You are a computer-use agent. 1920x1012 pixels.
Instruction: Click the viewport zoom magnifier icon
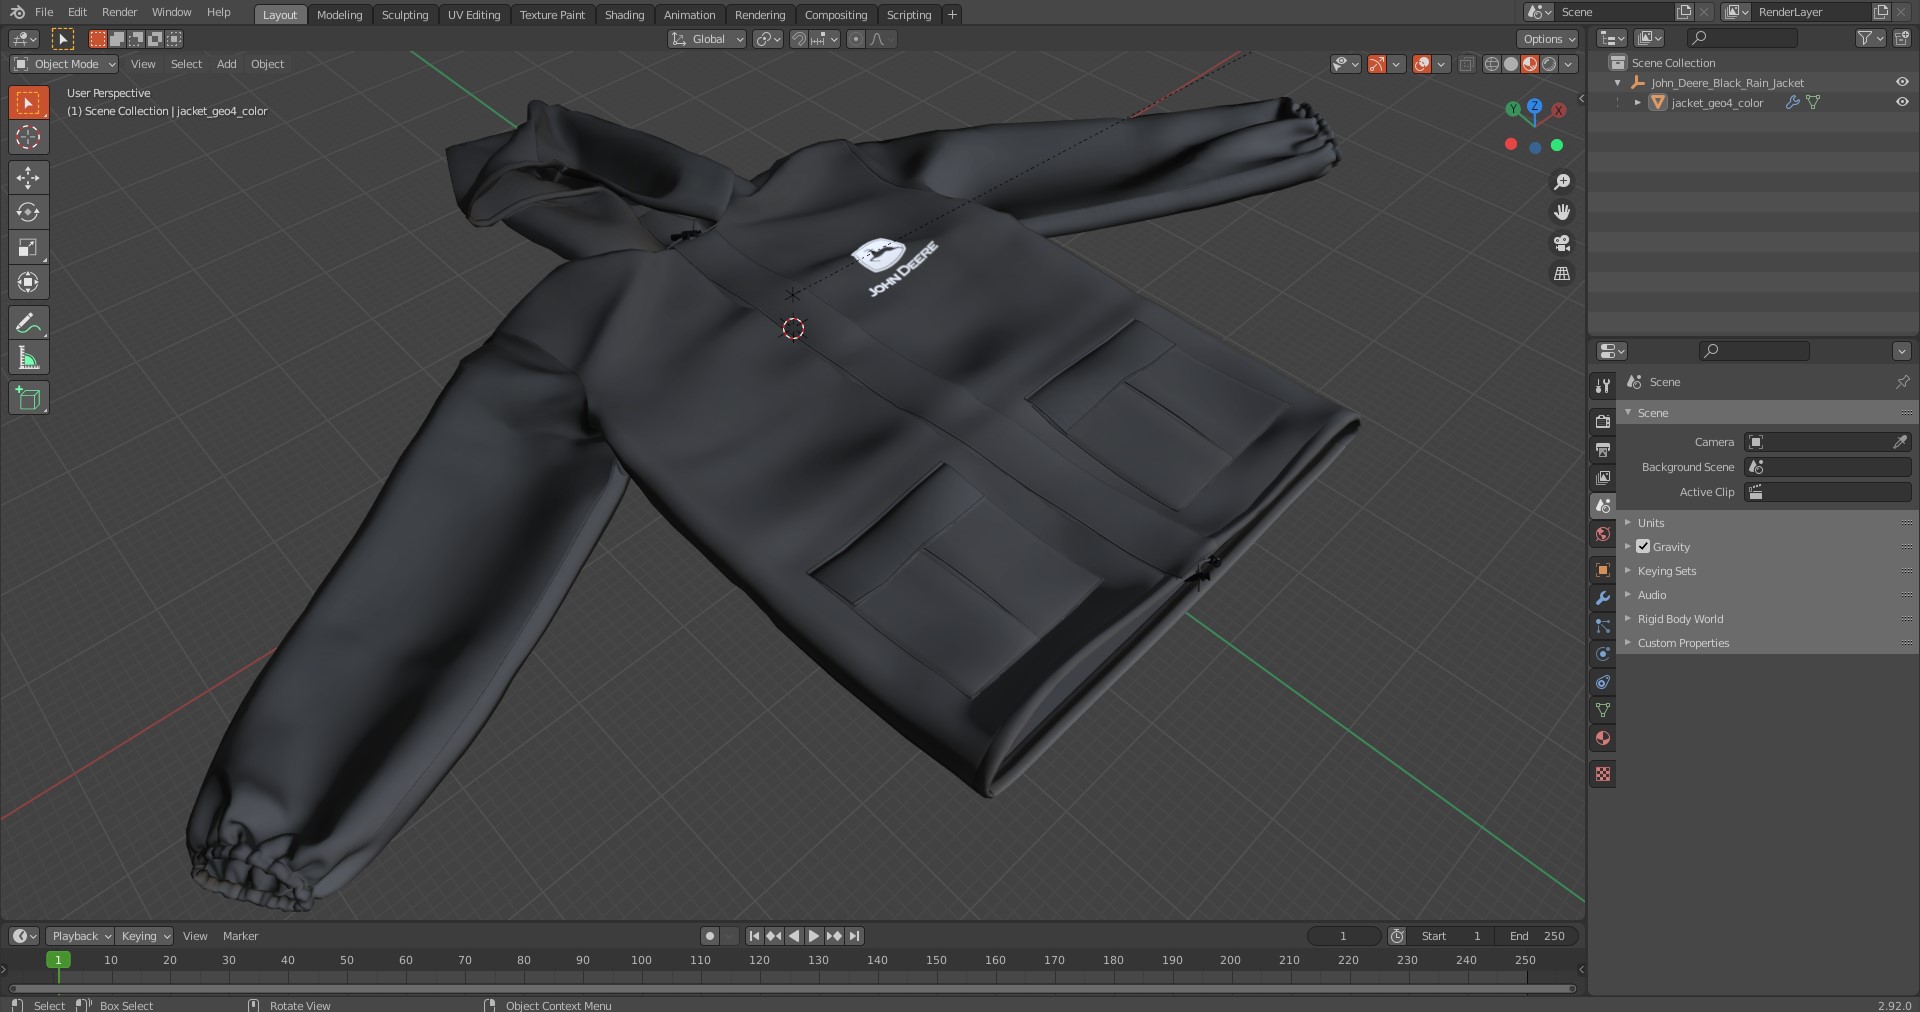1561,182
